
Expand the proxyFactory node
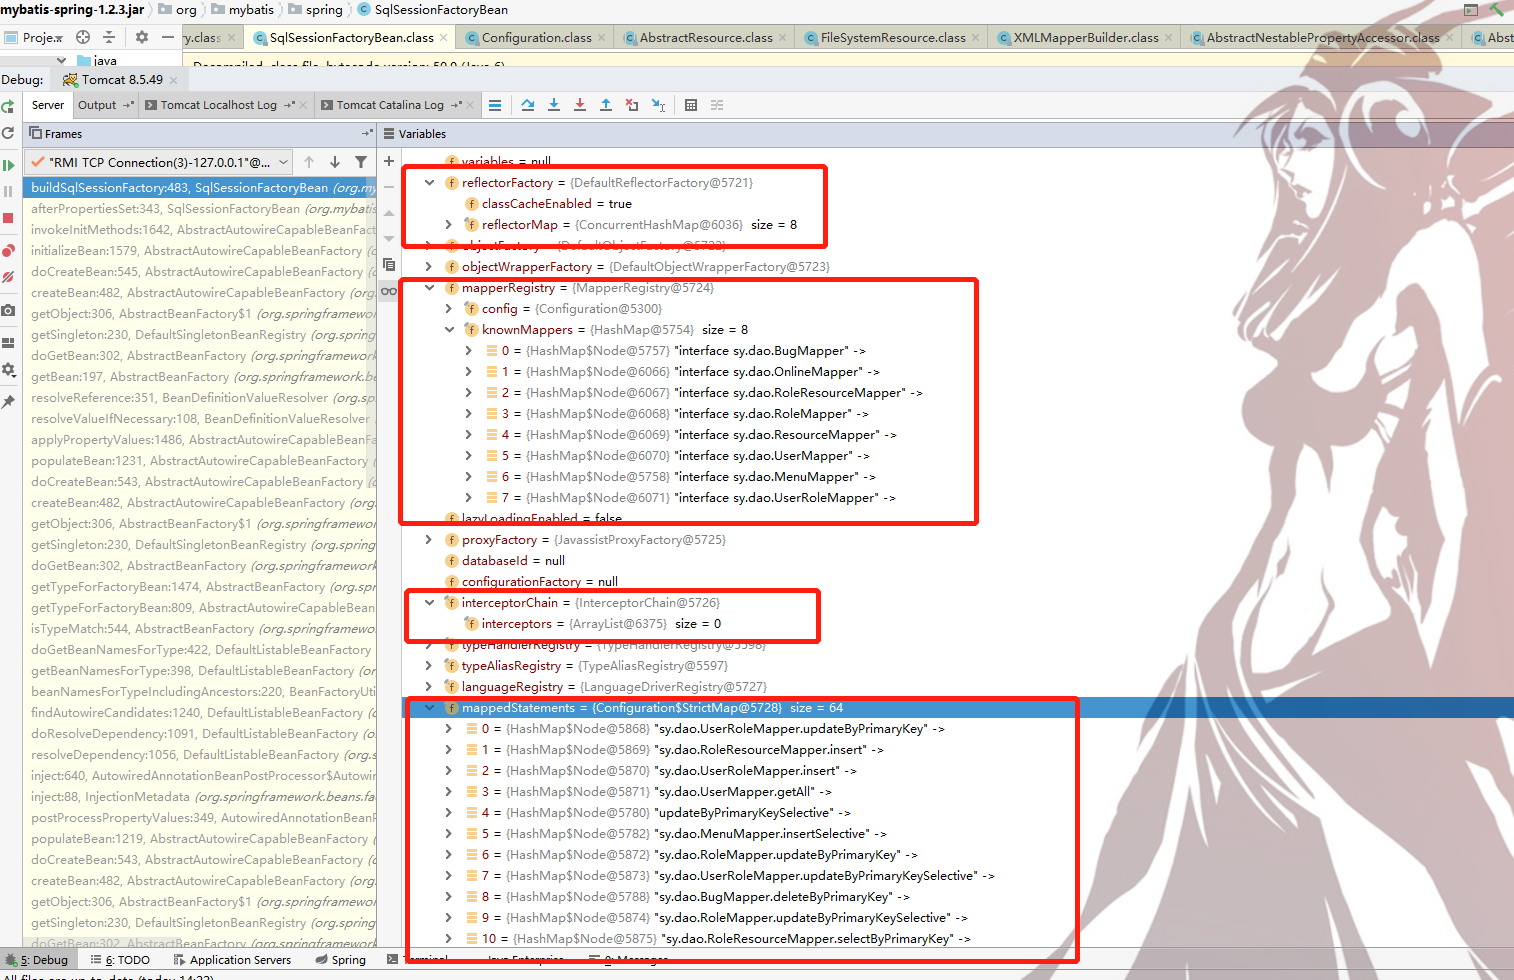point(429,540)
